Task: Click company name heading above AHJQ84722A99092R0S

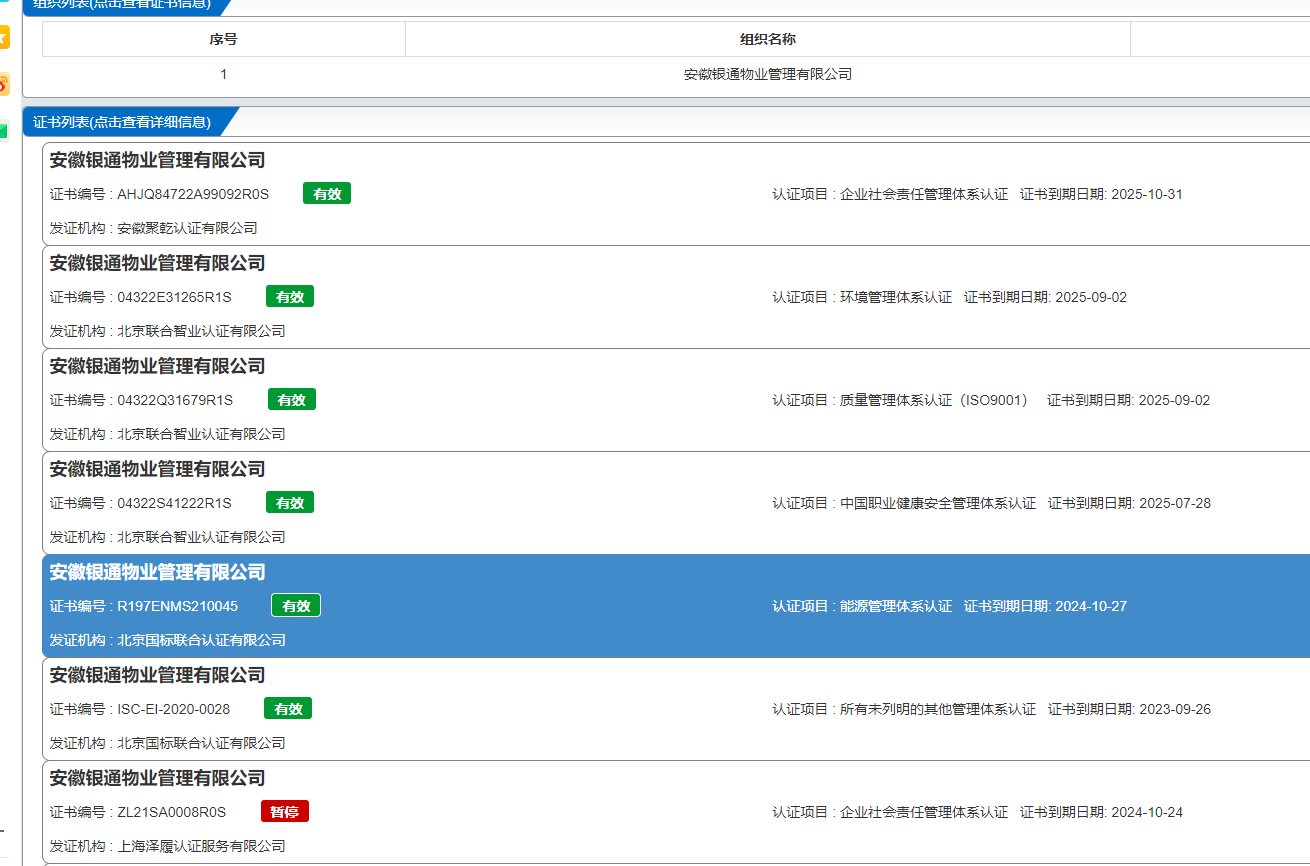Action: tap(158, 160)
